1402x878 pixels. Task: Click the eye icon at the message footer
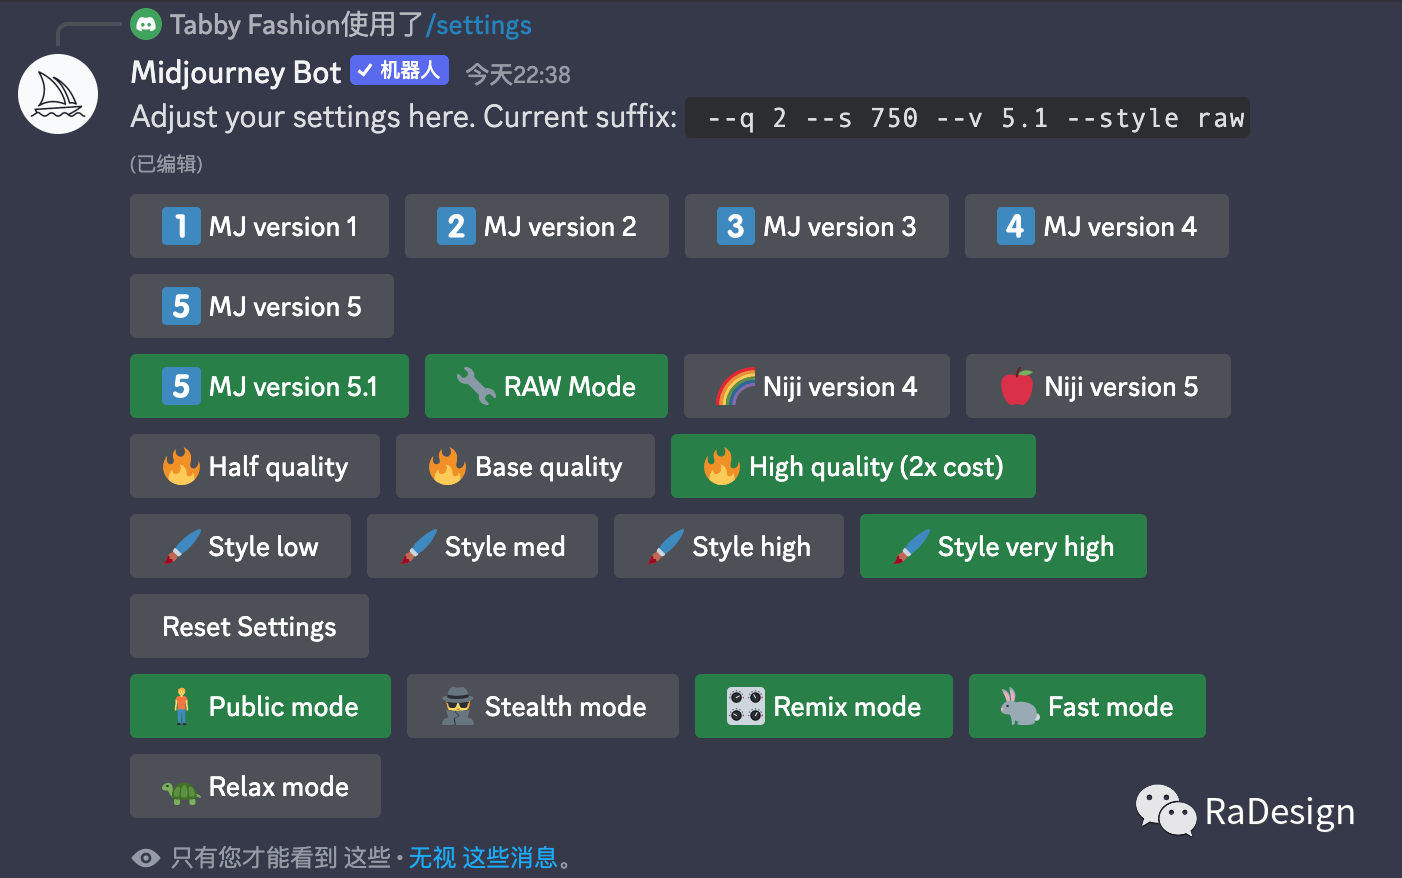click(x=146, y=858)
